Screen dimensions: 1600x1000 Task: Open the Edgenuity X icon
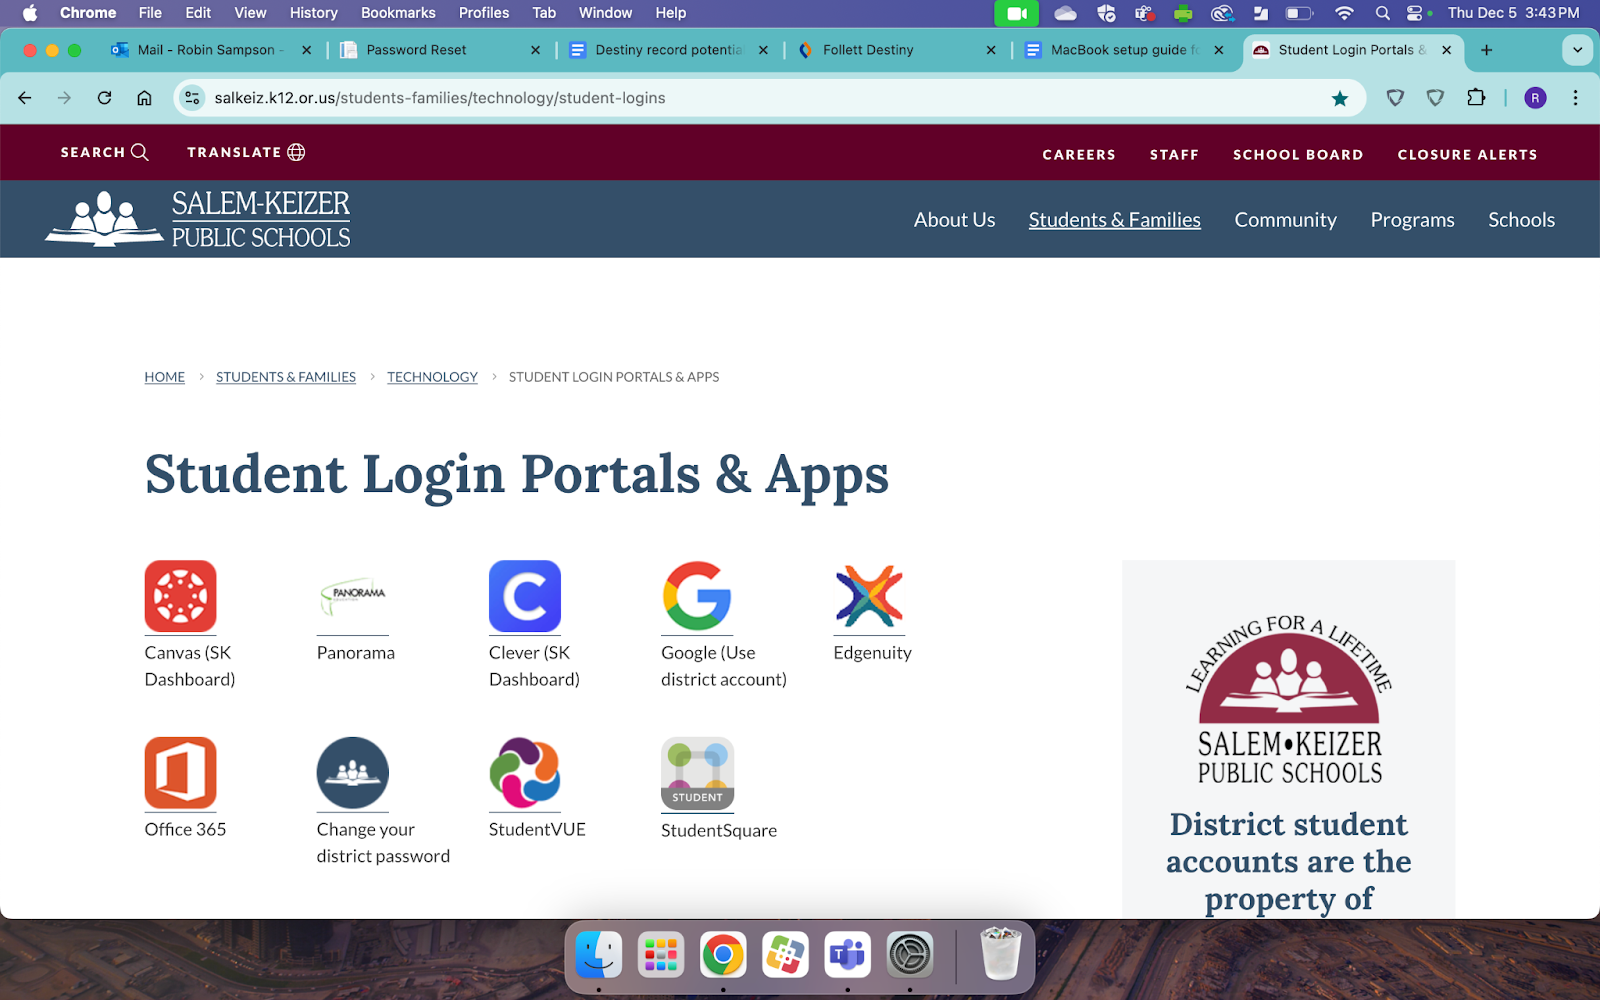(869, 596)
